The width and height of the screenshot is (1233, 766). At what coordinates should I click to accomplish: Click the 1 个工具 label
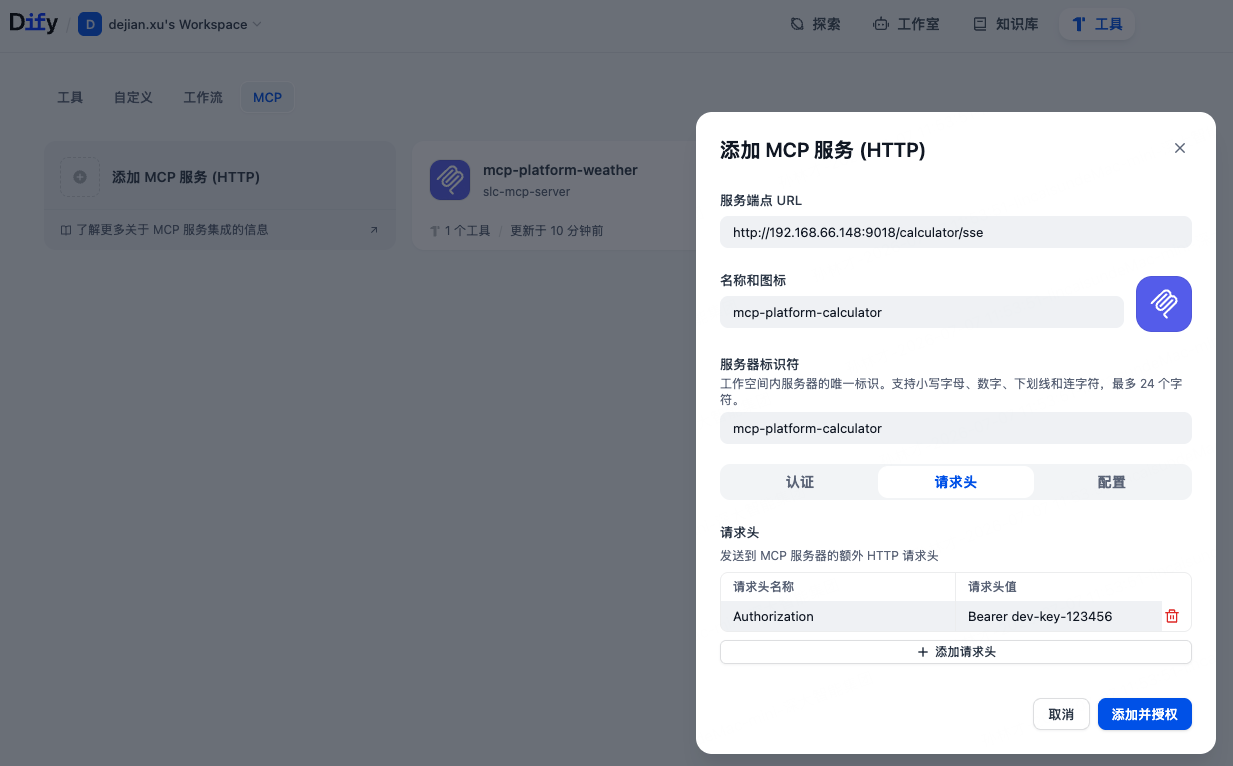coord(461,231)
